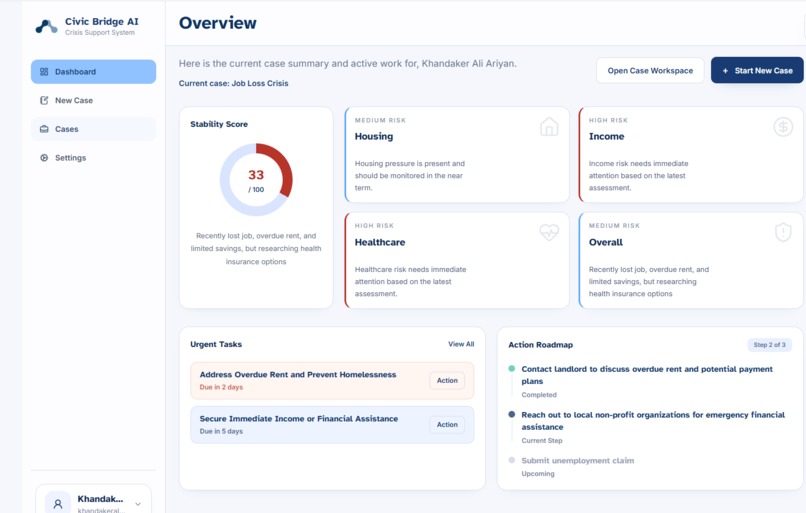Open the Income risk card
The width and height of the screenshot is (806, 513).
click(x=691, y=155)
